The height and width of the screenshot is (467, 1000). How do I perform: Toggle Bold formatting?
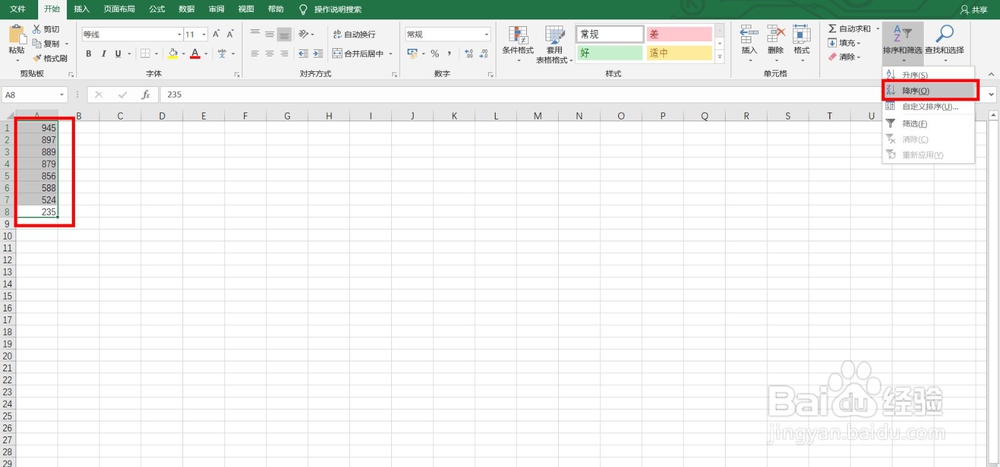pos(89,54)
